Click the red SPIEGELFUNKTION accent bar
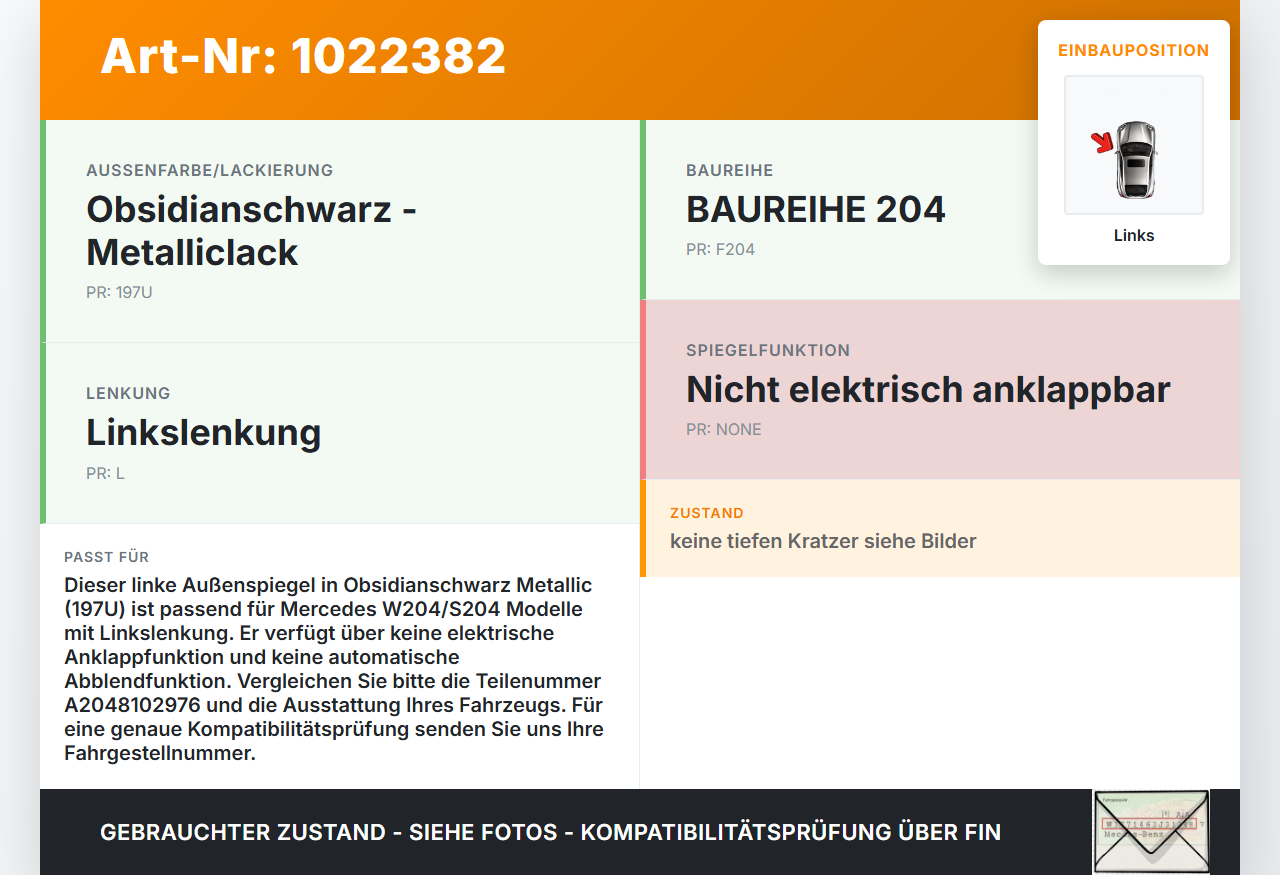Viewport: 1280px width, 875px height. click(645, 388)
